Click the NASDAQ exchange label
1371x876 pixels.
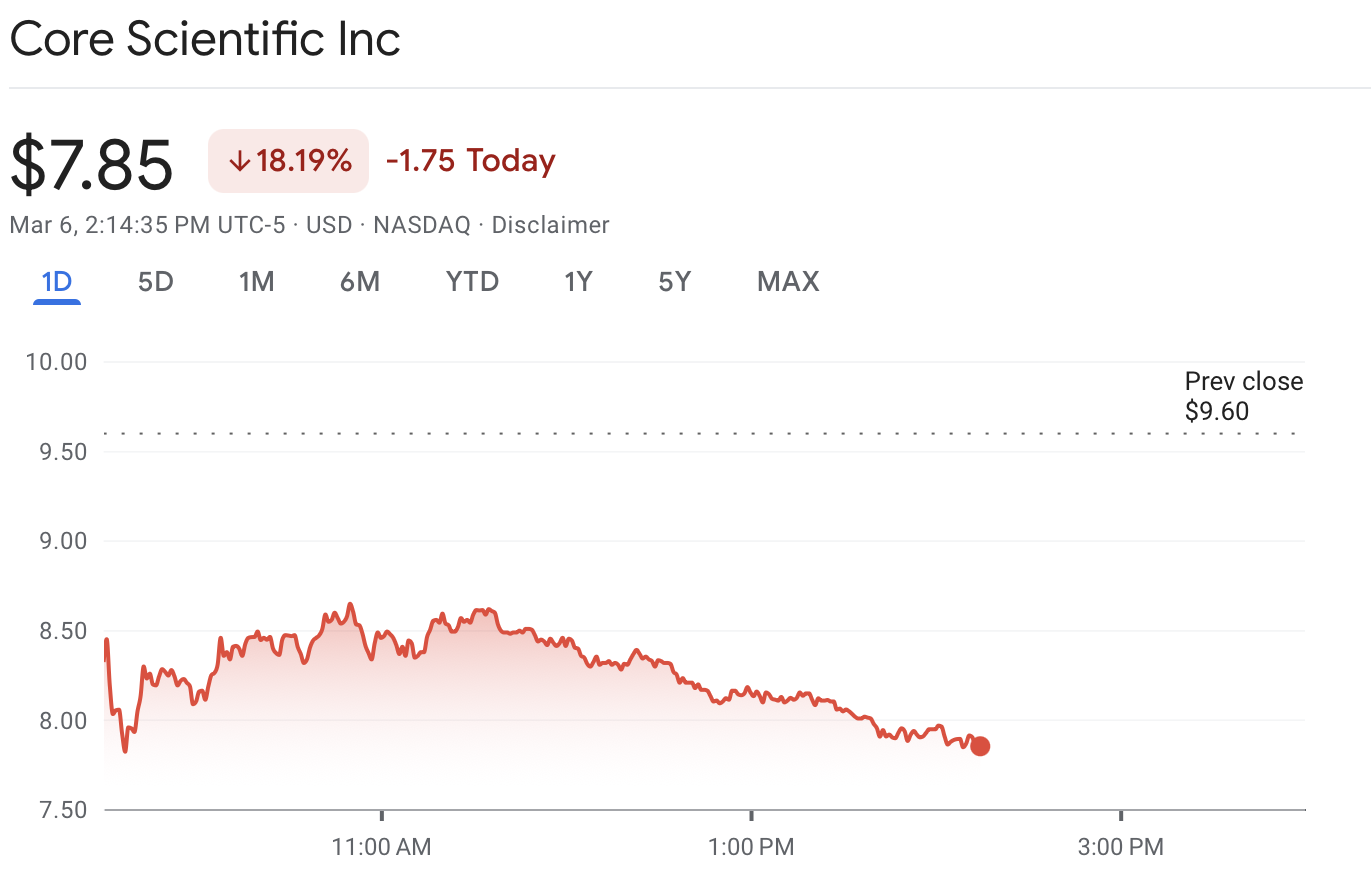tap(421, 225)
